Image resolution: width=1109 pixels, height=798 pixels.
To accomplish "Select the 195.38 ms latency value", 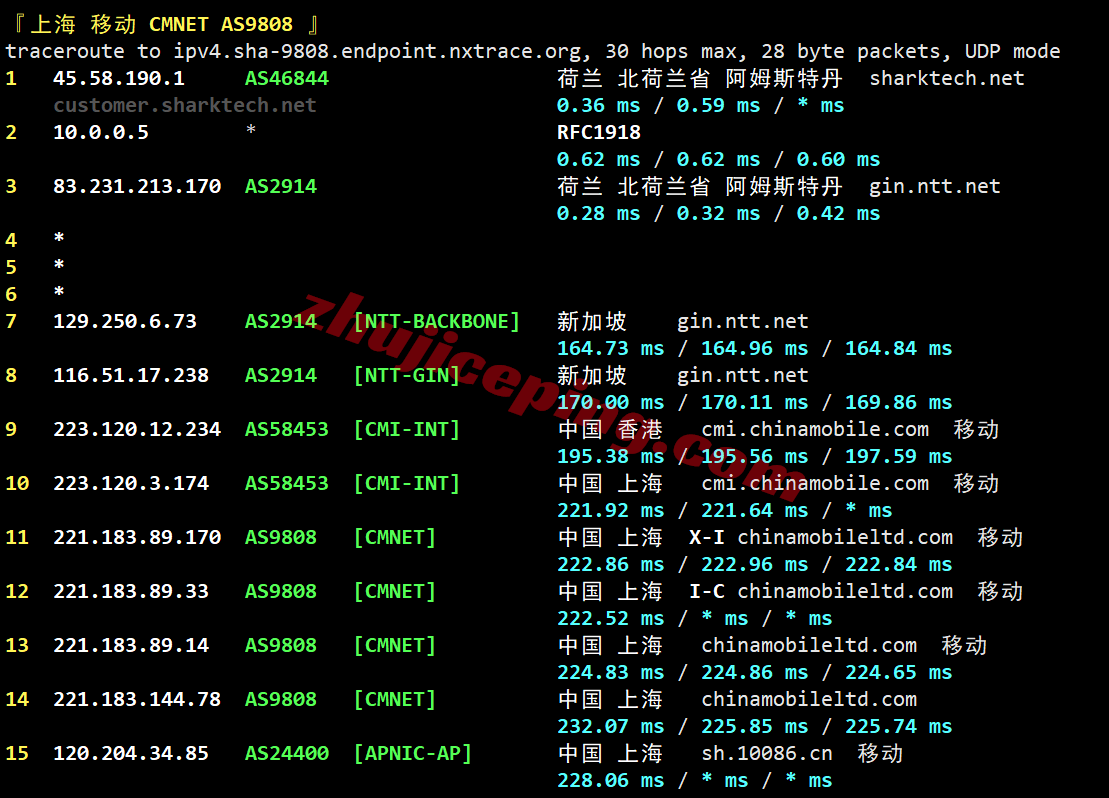I will [610, 456].
